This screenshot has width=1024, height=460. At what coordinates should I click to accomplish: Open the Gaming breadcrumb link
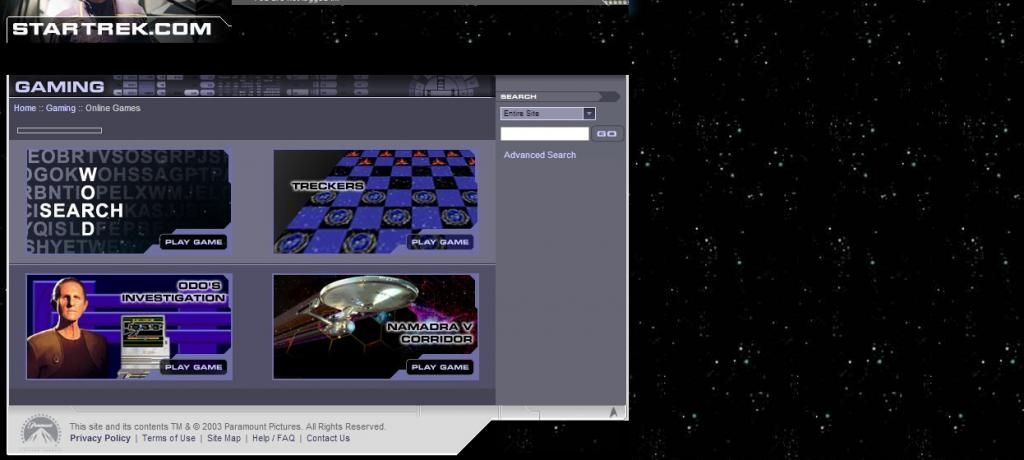(x=61, y=108)
